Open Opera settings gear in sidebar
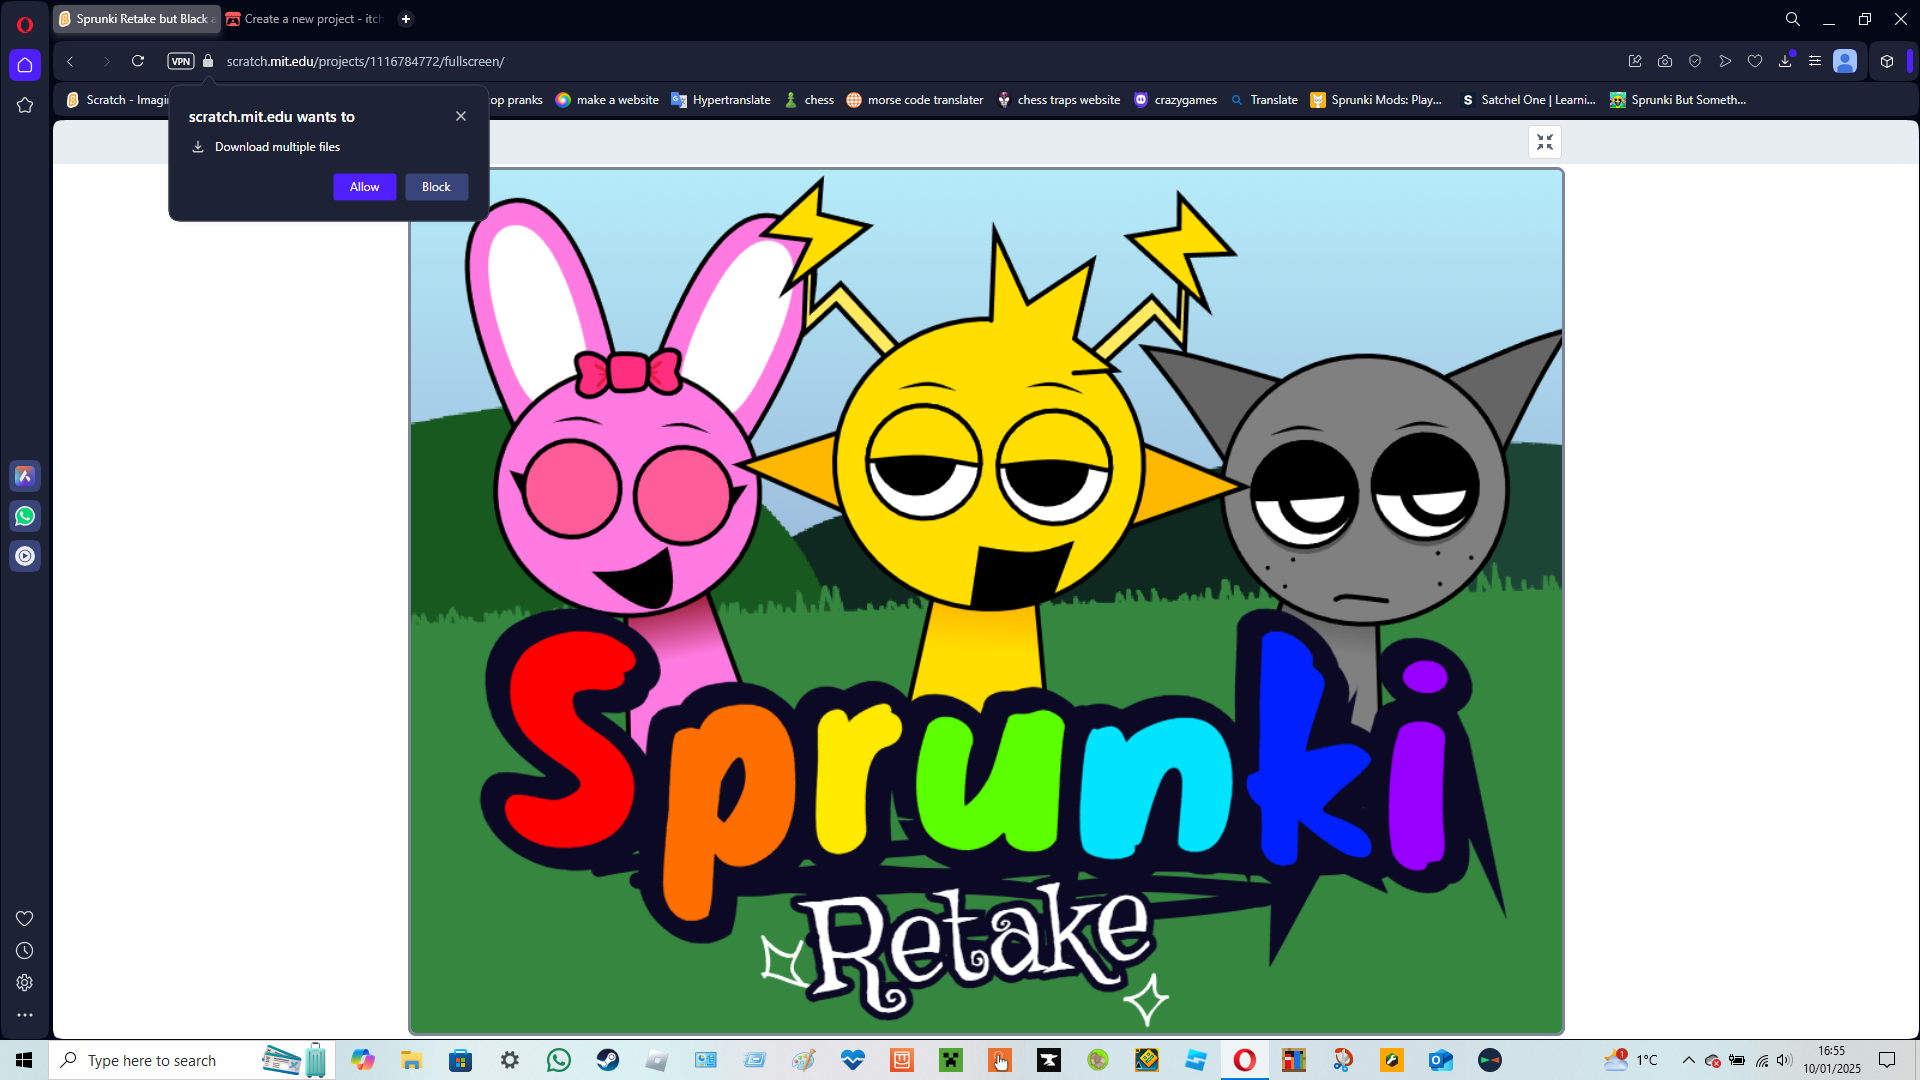This screenshot has width=1920, height=1080. [x=25, y=982]
